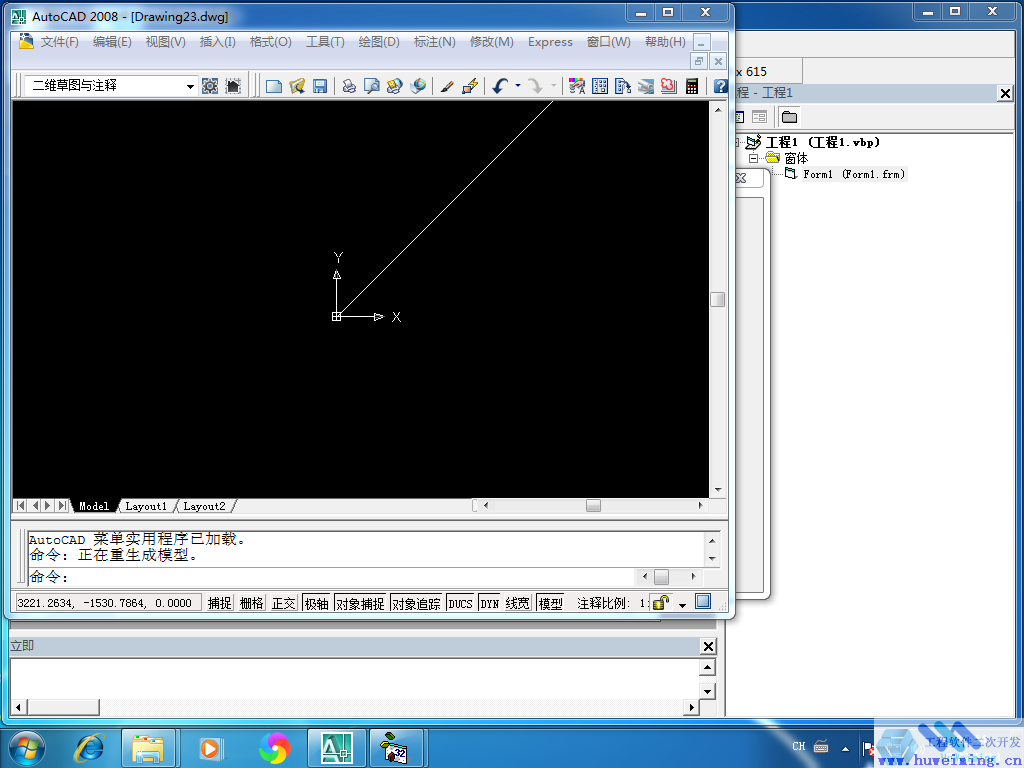
Task: Expand the Redo history dropdown arrow
Action: click(553, 86)
